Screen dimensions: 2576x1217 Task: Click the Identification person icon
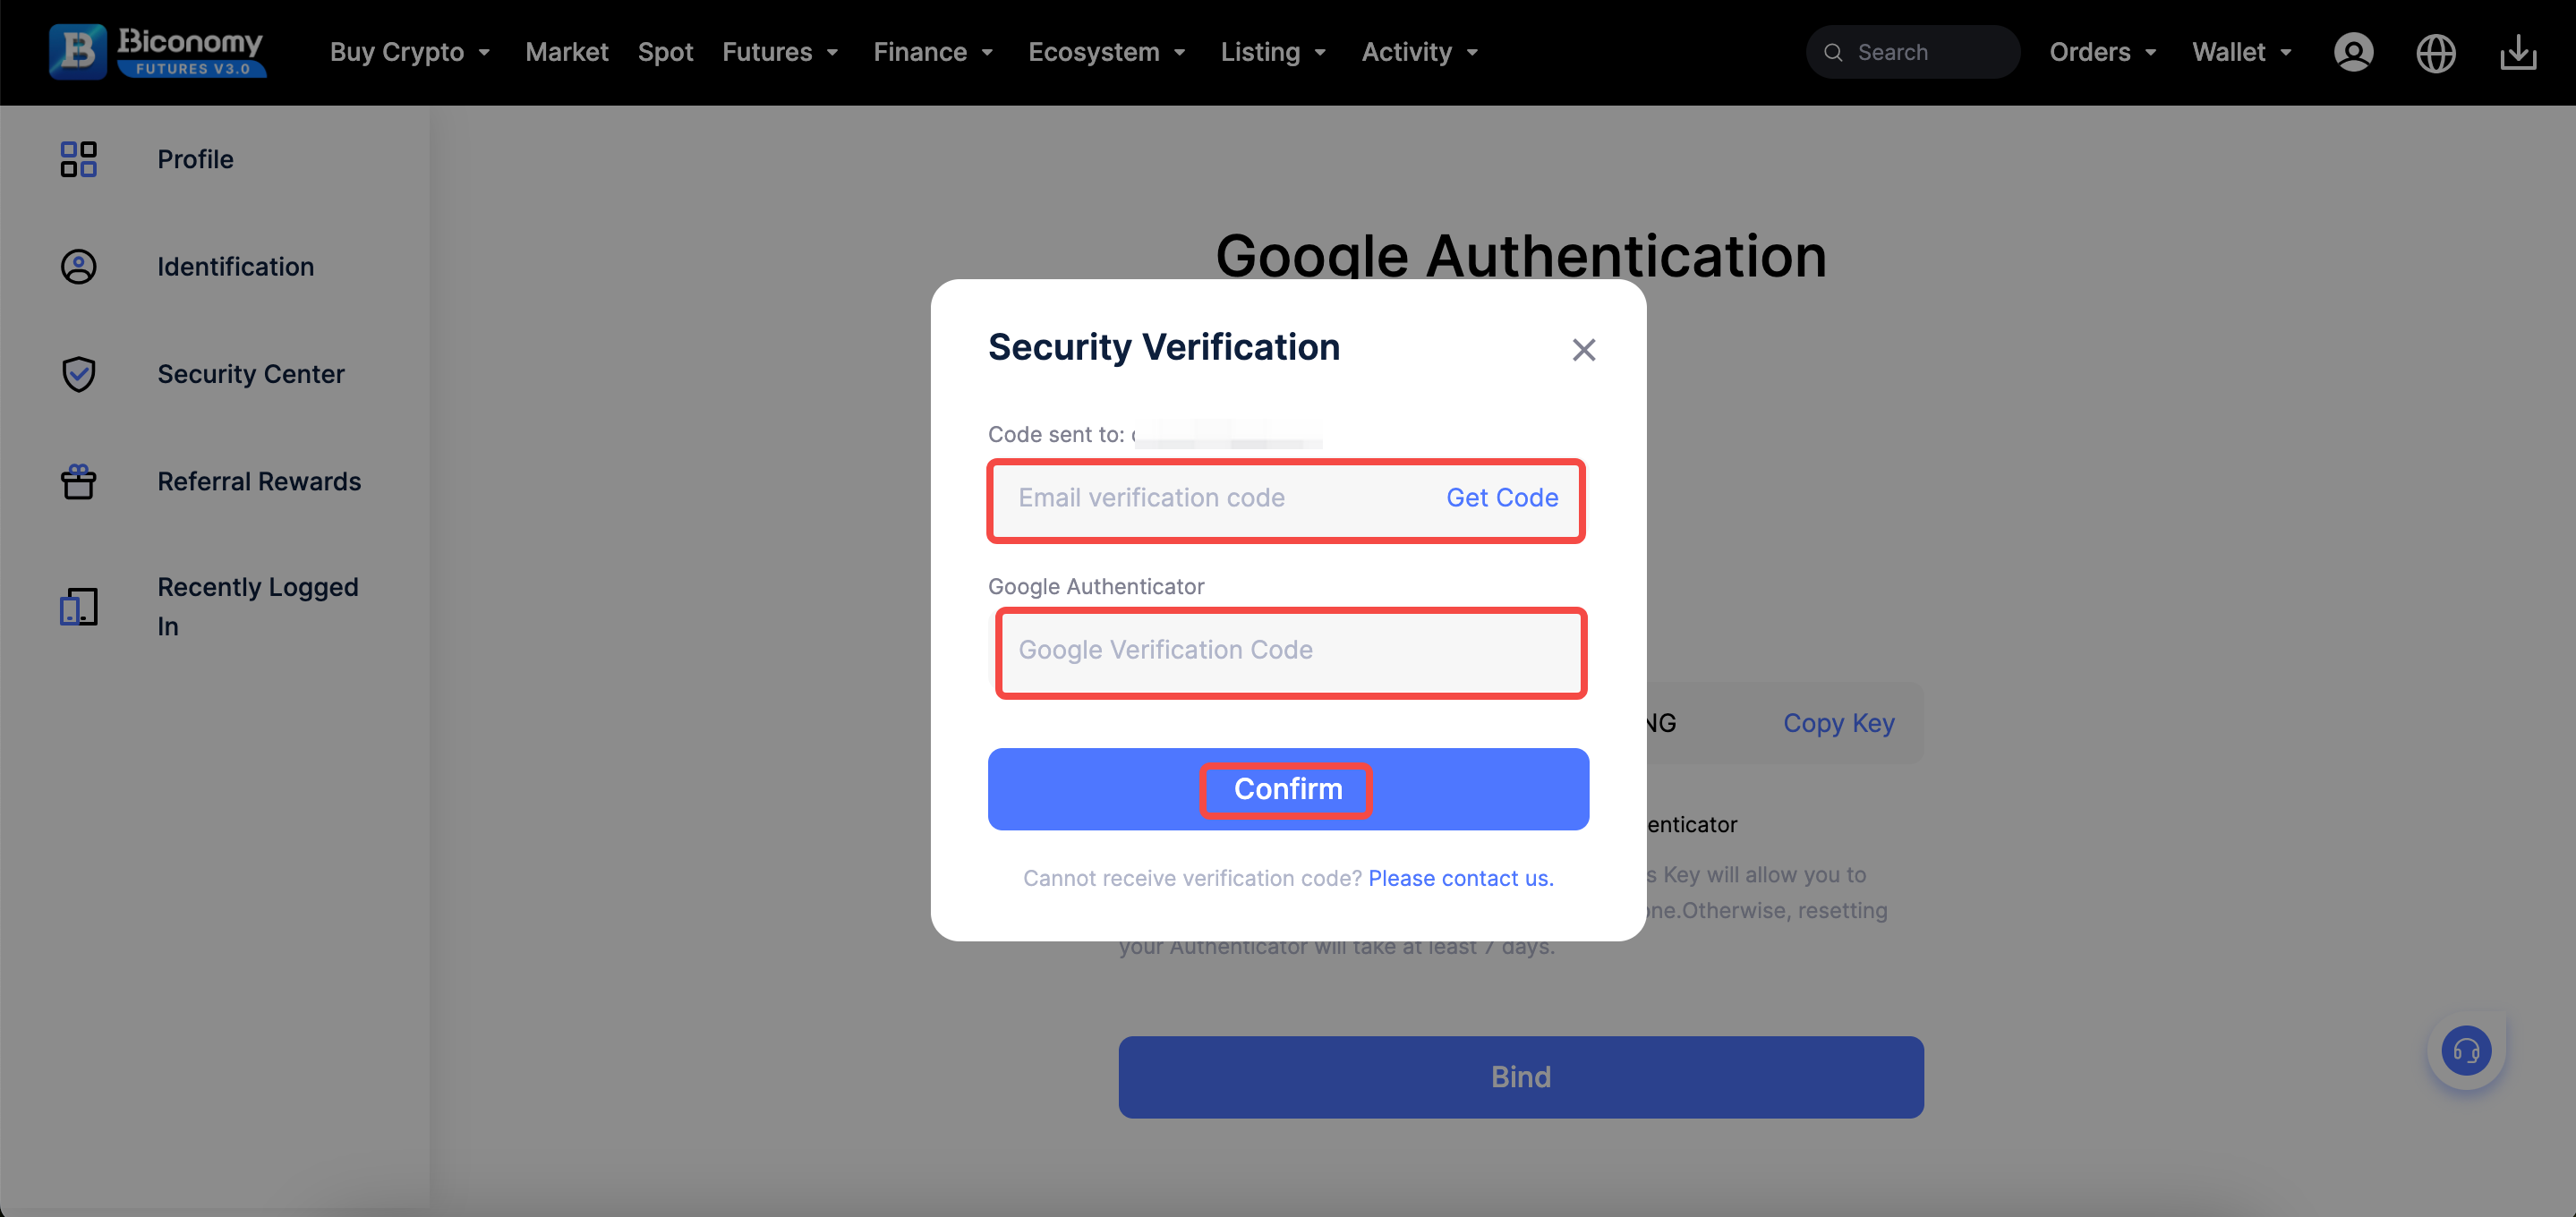pos(78,267)
